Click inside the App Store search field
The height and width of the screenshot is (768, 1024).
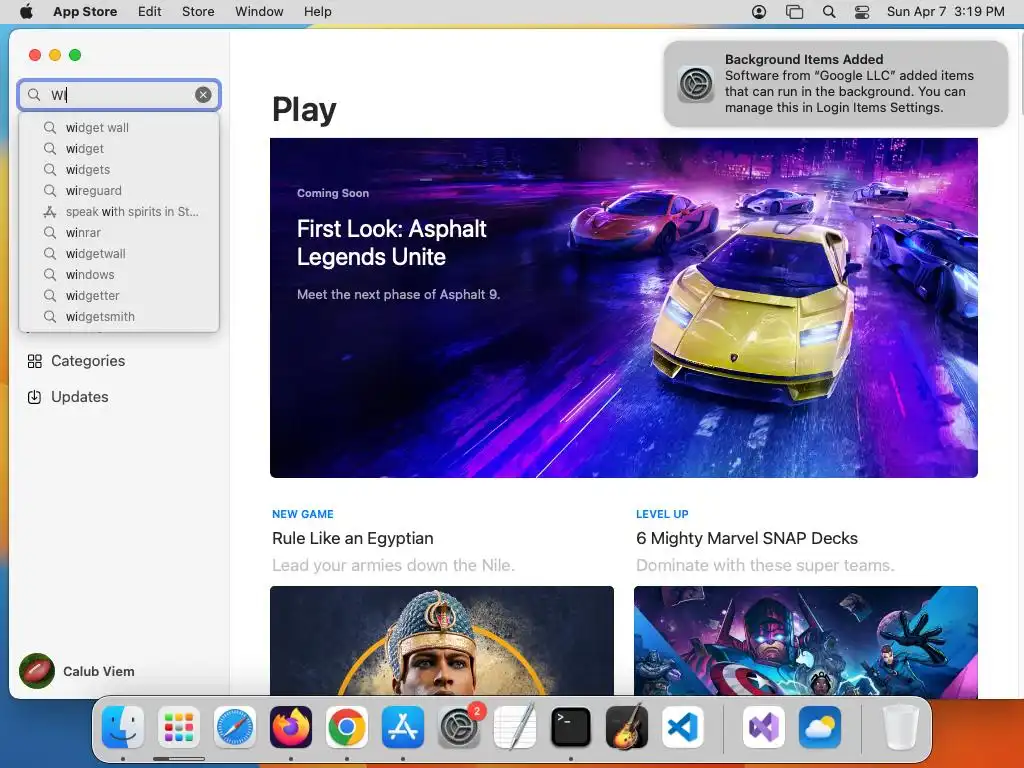[x=120, y=95]
